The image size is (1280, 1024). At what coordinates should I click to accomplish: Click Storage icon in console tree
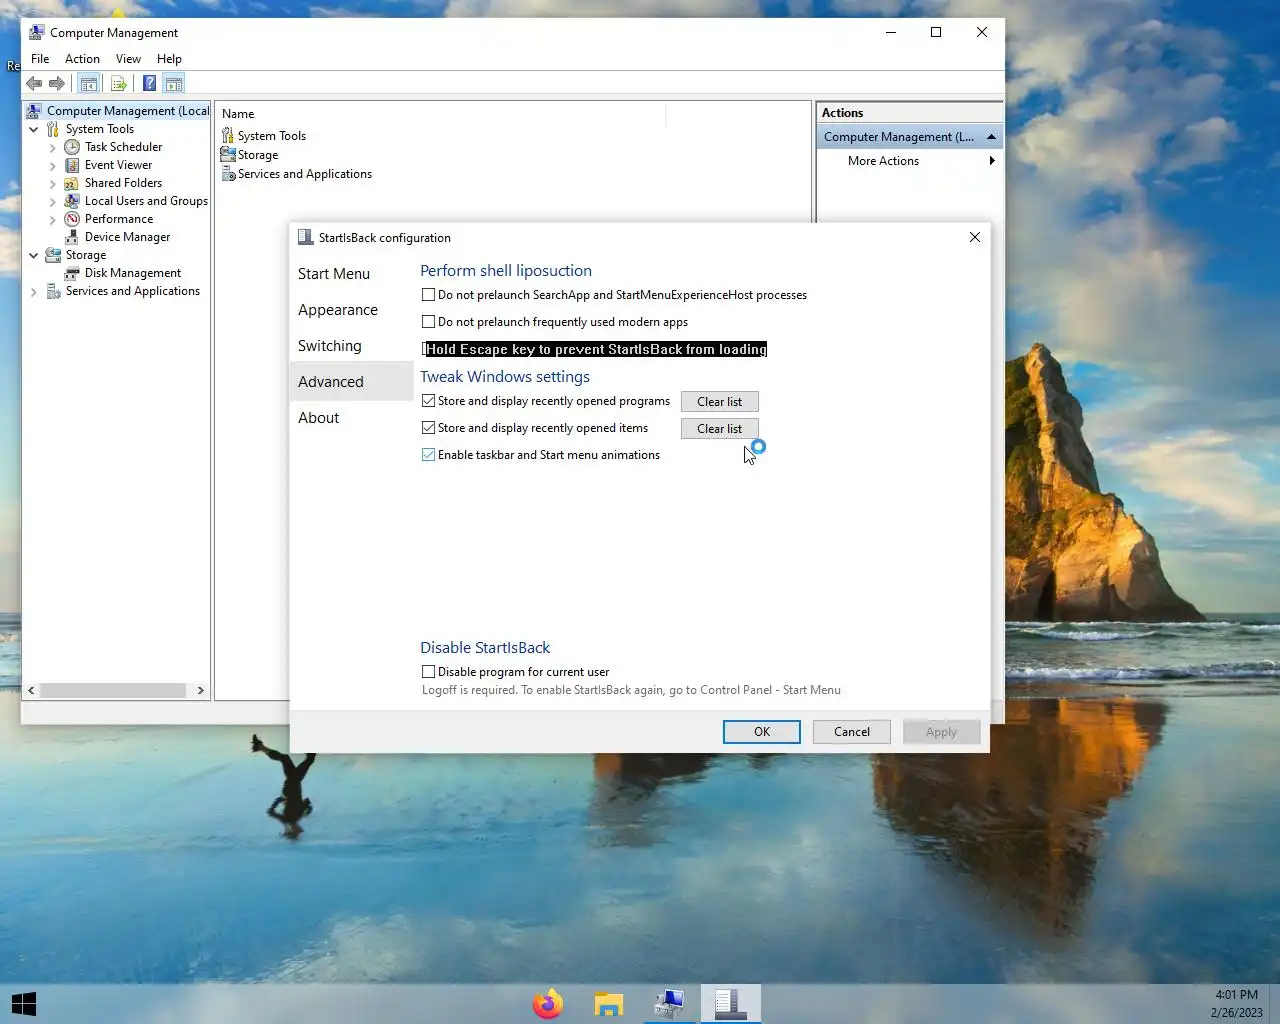53,255
